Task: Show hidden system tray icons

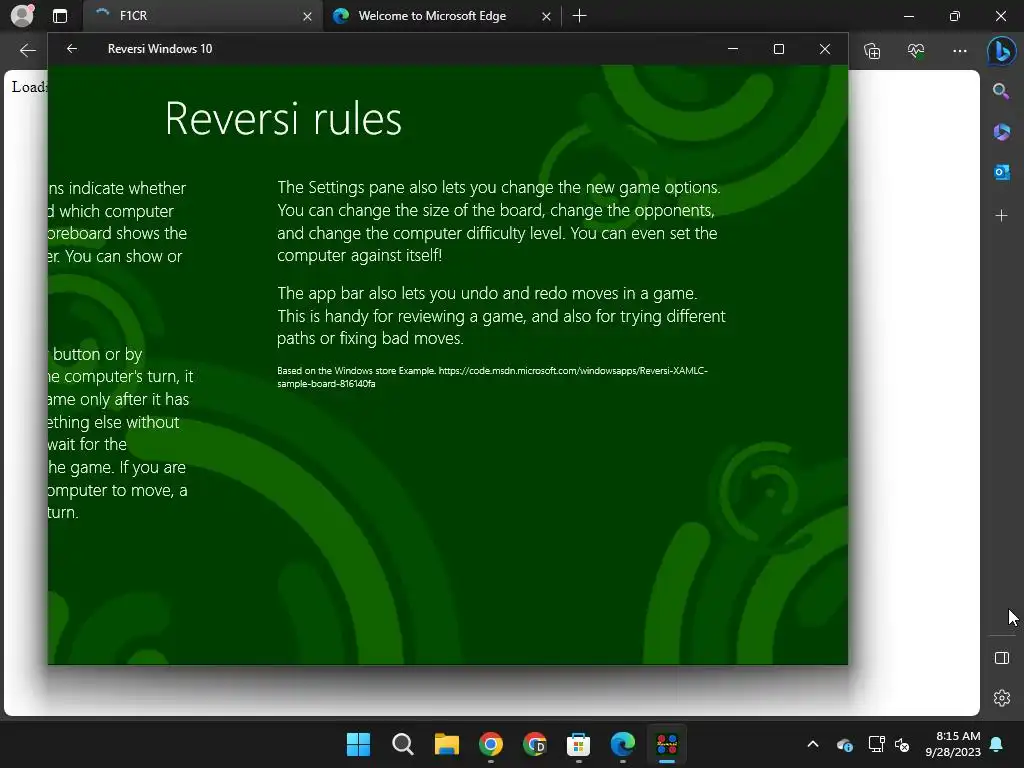Action: (813, 744)
